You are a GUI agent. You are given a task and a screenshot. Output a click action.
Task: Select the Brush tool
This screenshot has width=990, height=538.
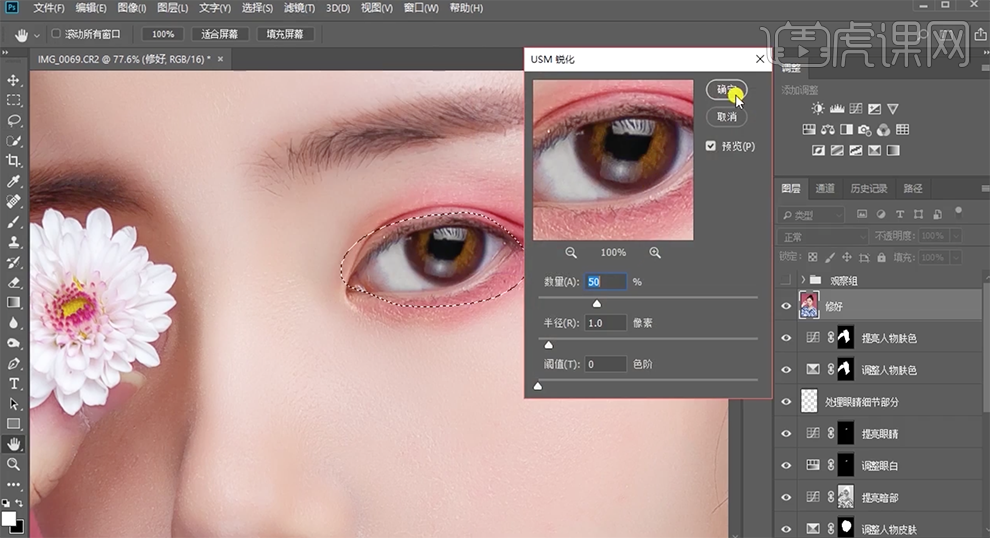click(x=13, y=222)
